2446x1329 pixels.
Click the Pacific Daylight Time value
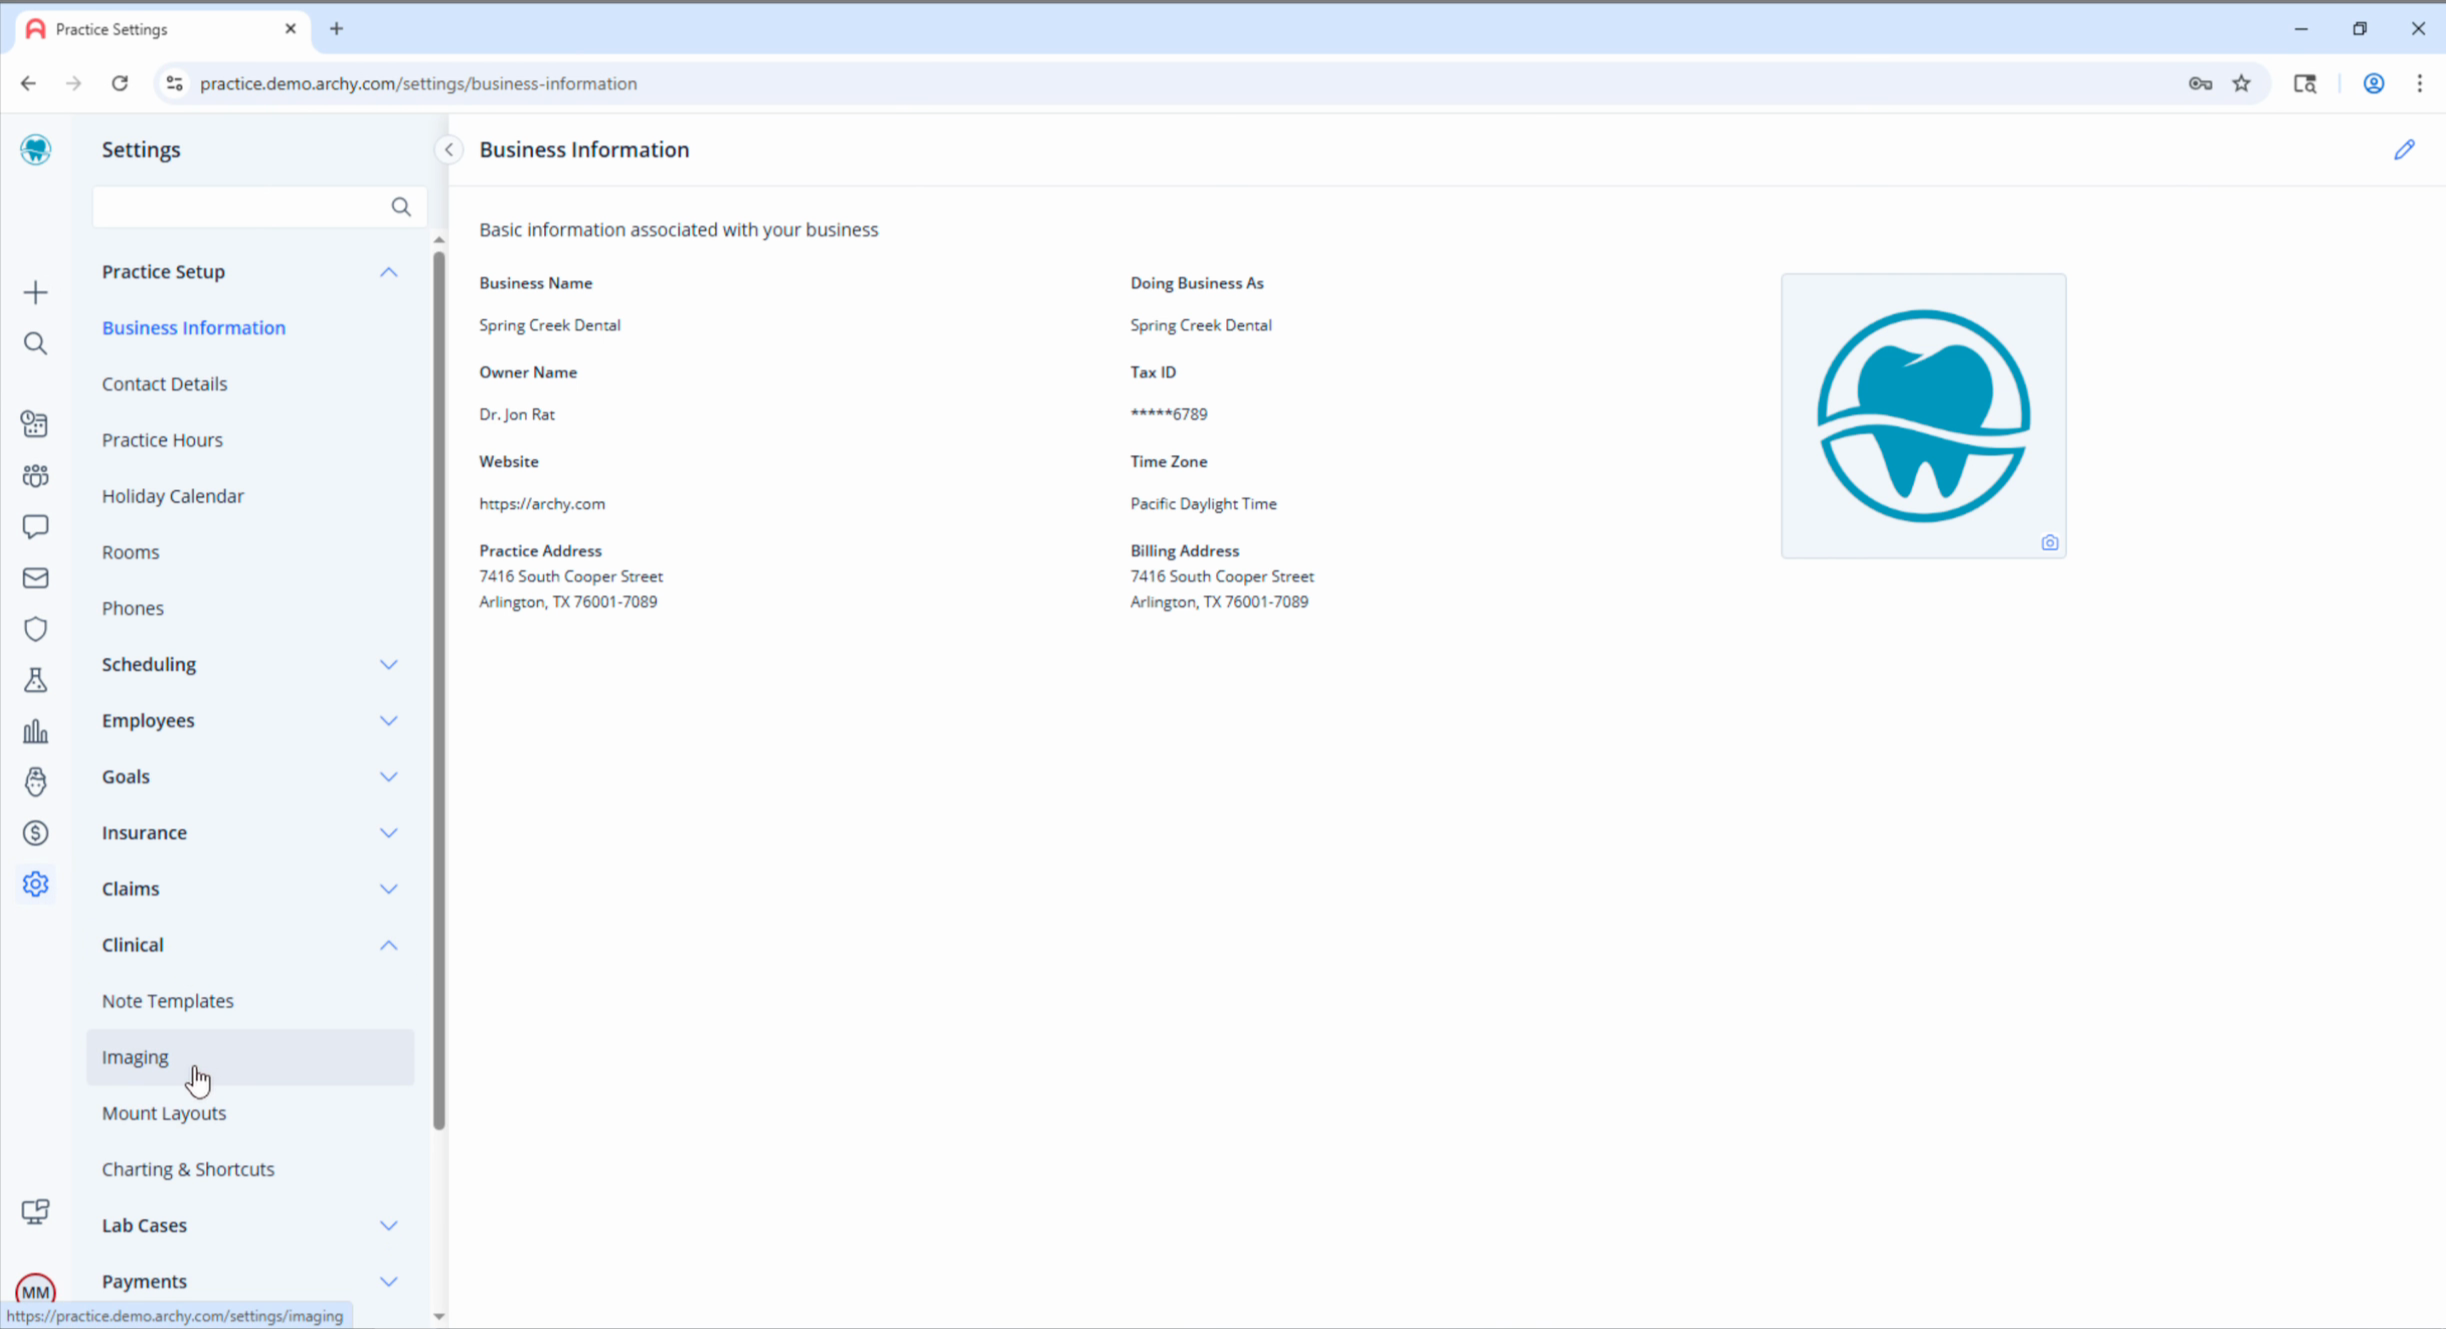[x=1203, y=504]
